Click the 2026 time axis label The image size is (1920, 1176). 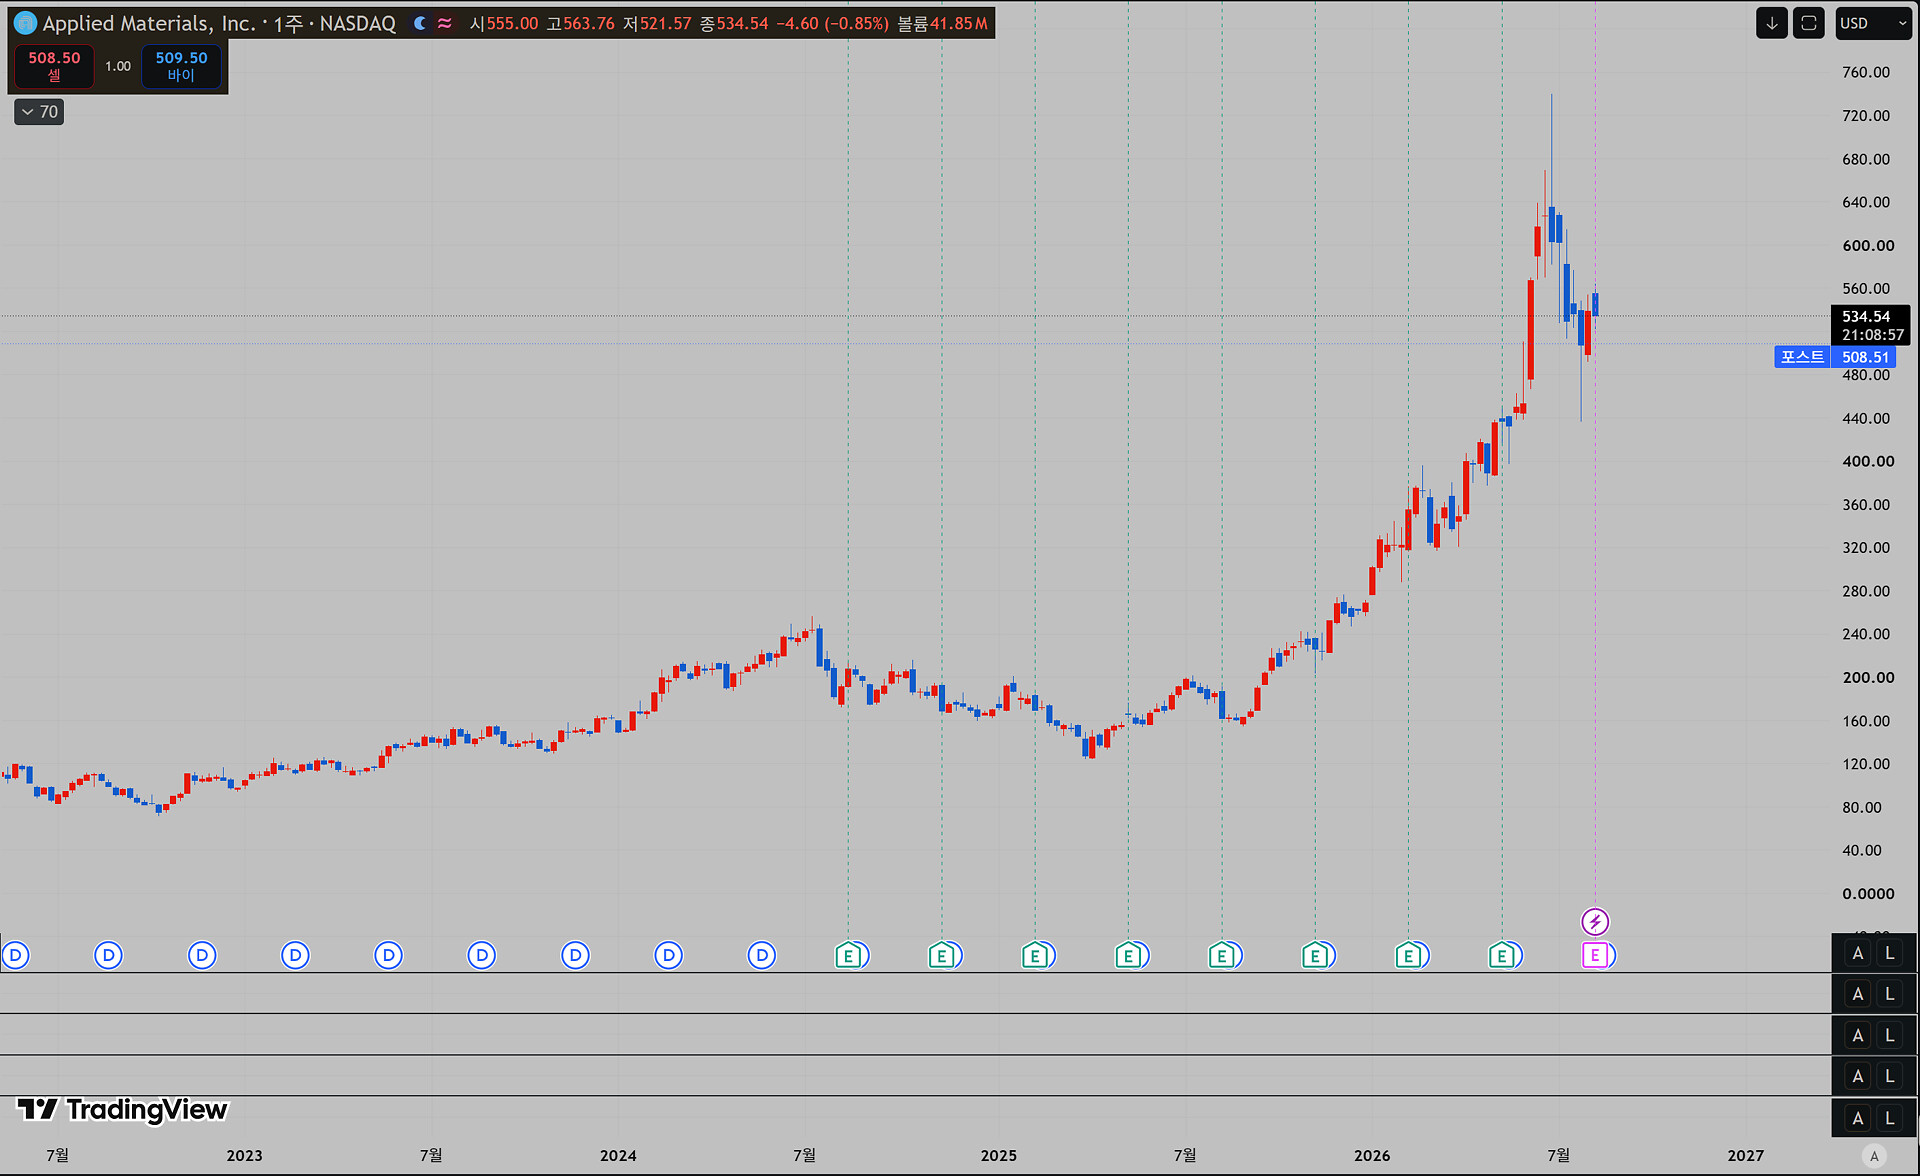click(x=1372, y=1155)
